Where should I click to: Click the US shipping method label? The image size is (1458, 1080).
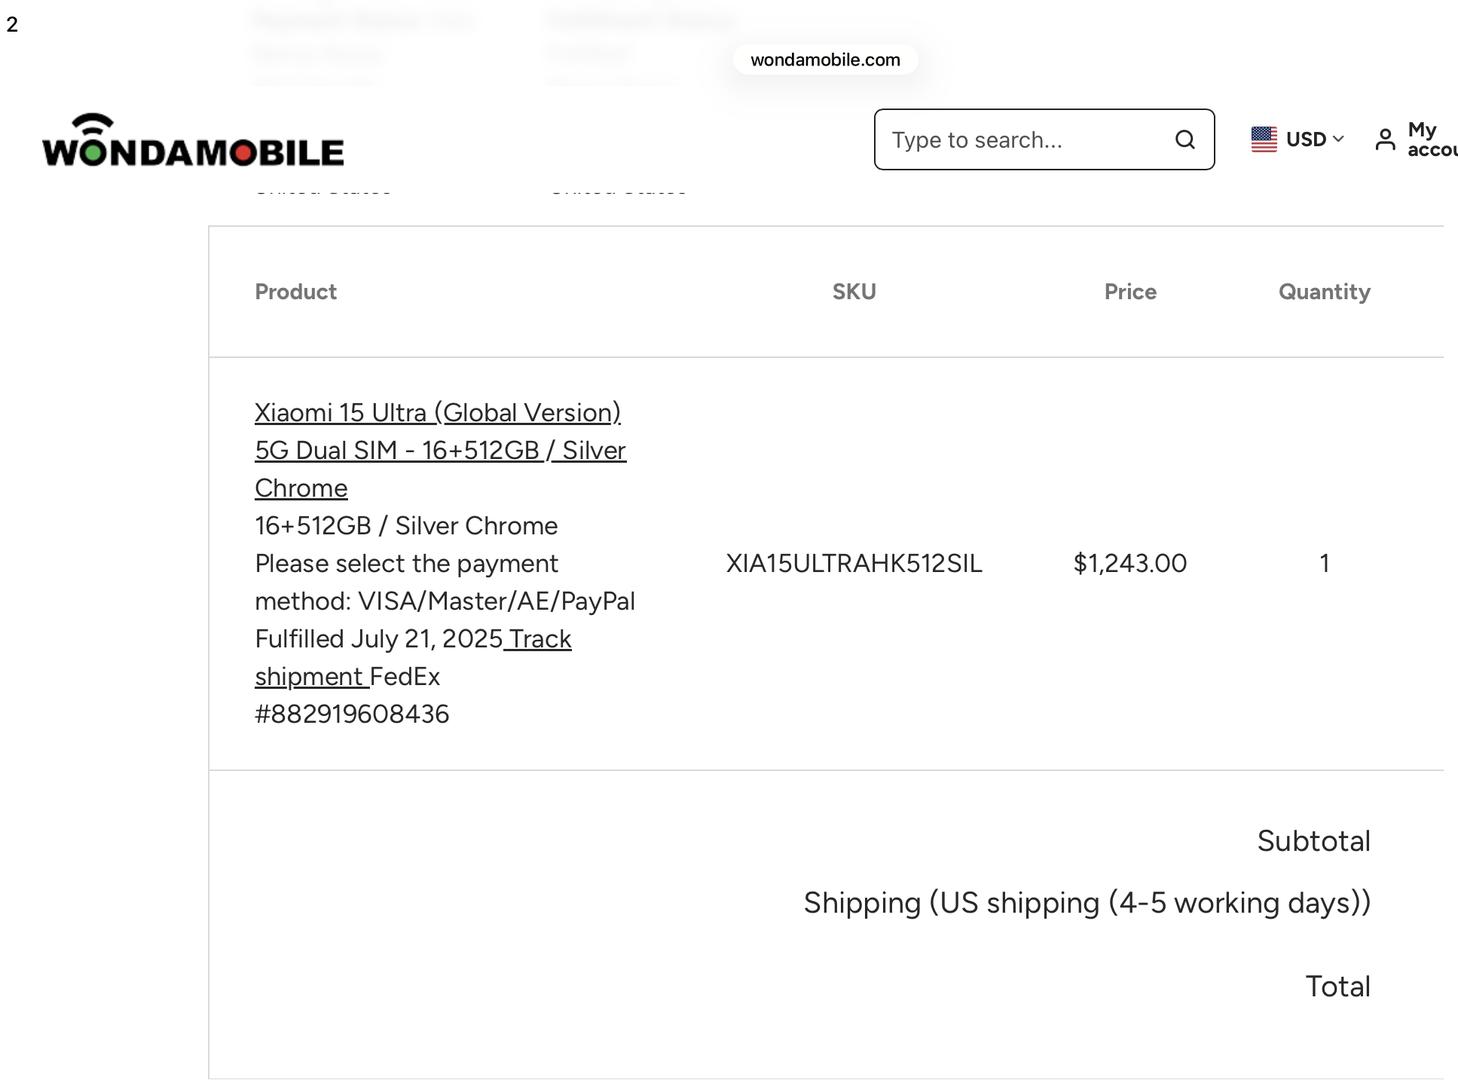(x=1087, y=903)
